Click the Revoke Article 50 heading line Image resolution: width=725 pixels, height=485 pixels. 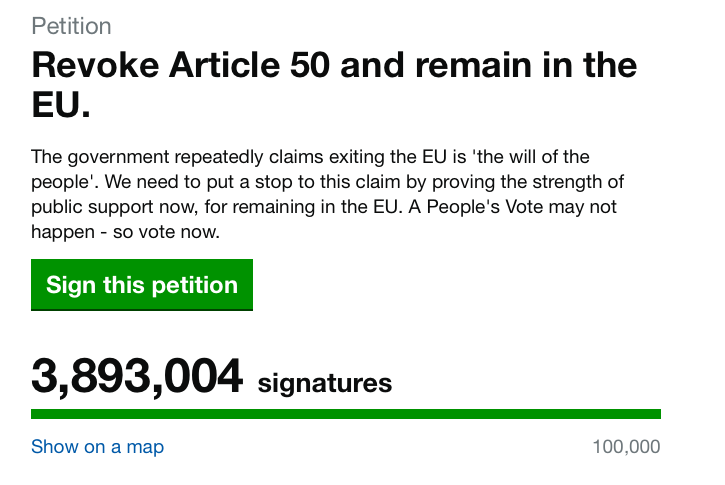click(x=334, y=66)
